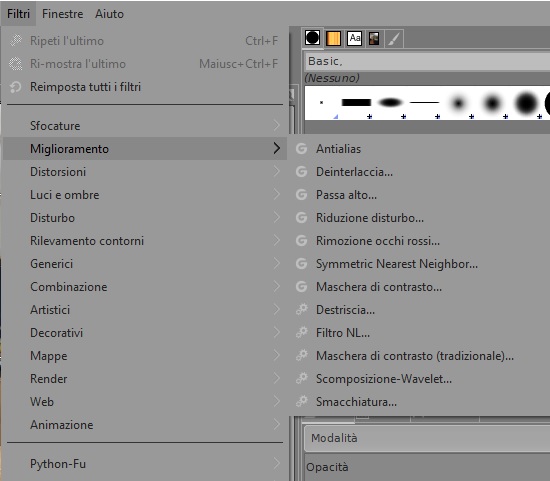Open the Finestre menu

(62, 14)
